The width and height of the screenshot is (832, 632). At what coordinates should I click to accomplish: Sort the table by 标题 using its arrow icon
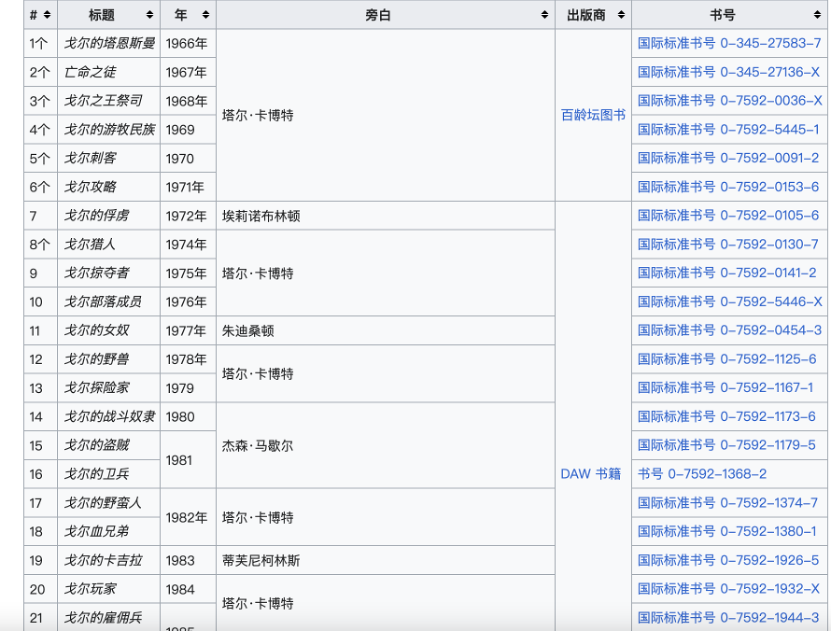[x=150, y=15]
